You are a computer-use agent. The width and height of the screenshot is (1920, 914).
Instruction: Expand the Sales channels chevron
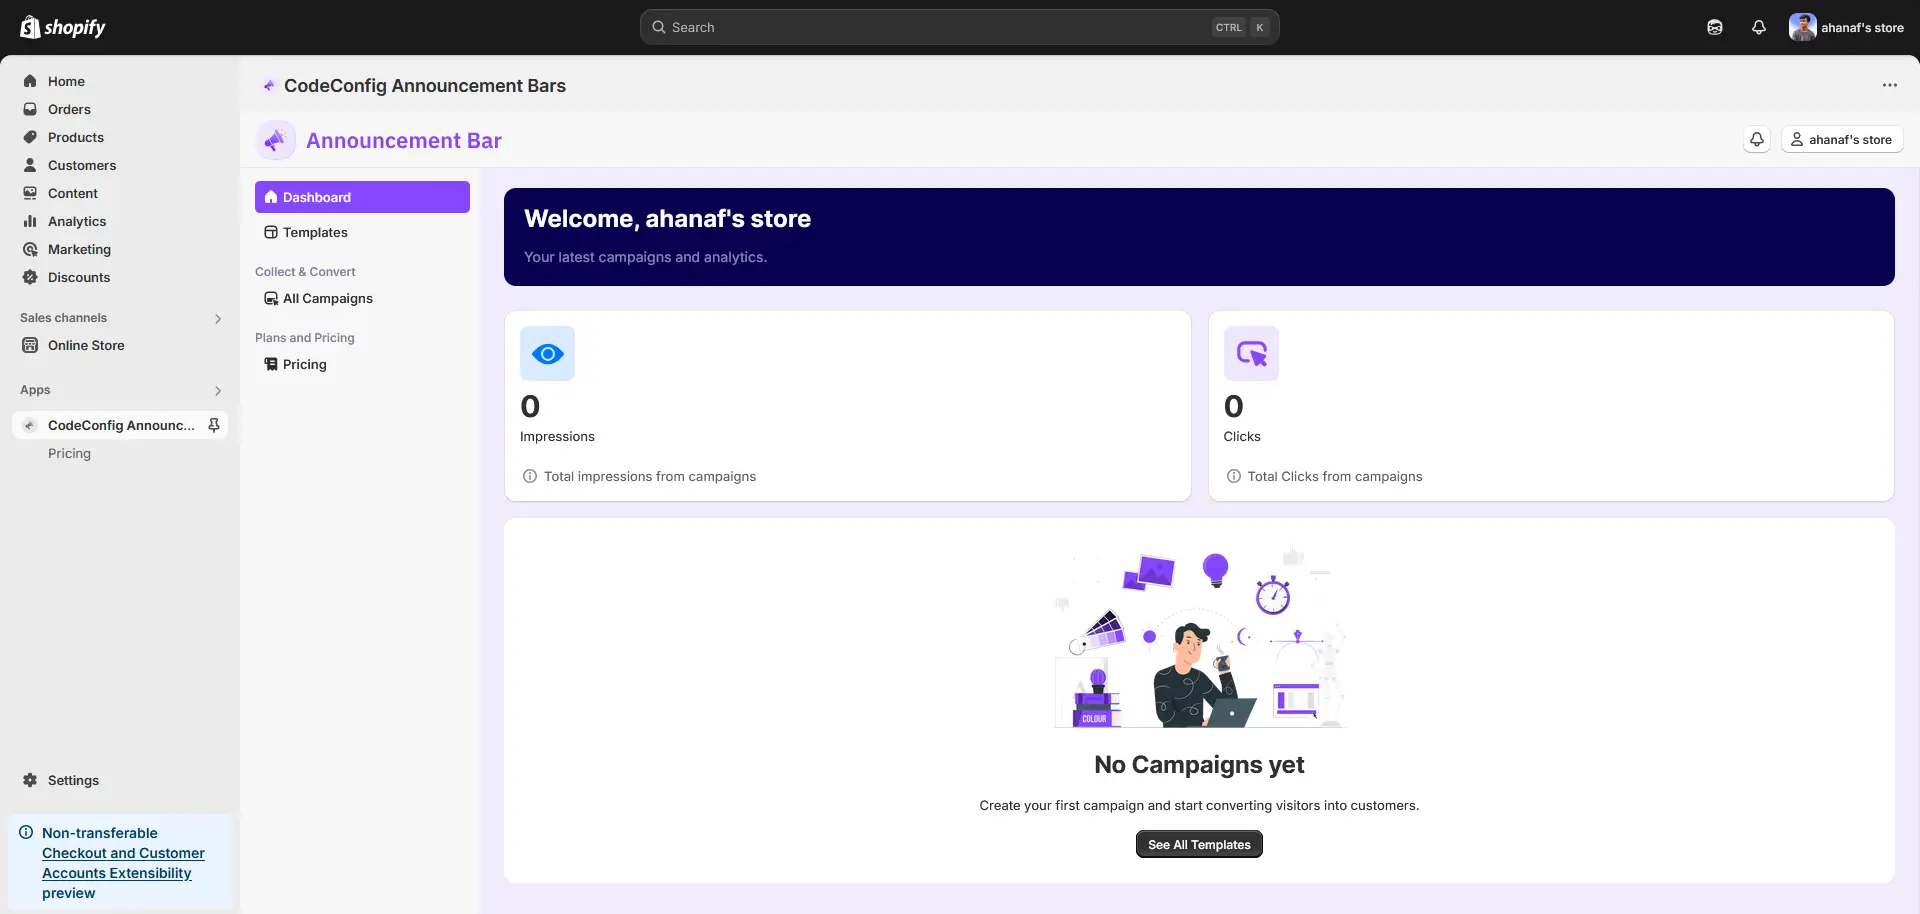coord(218,319)
